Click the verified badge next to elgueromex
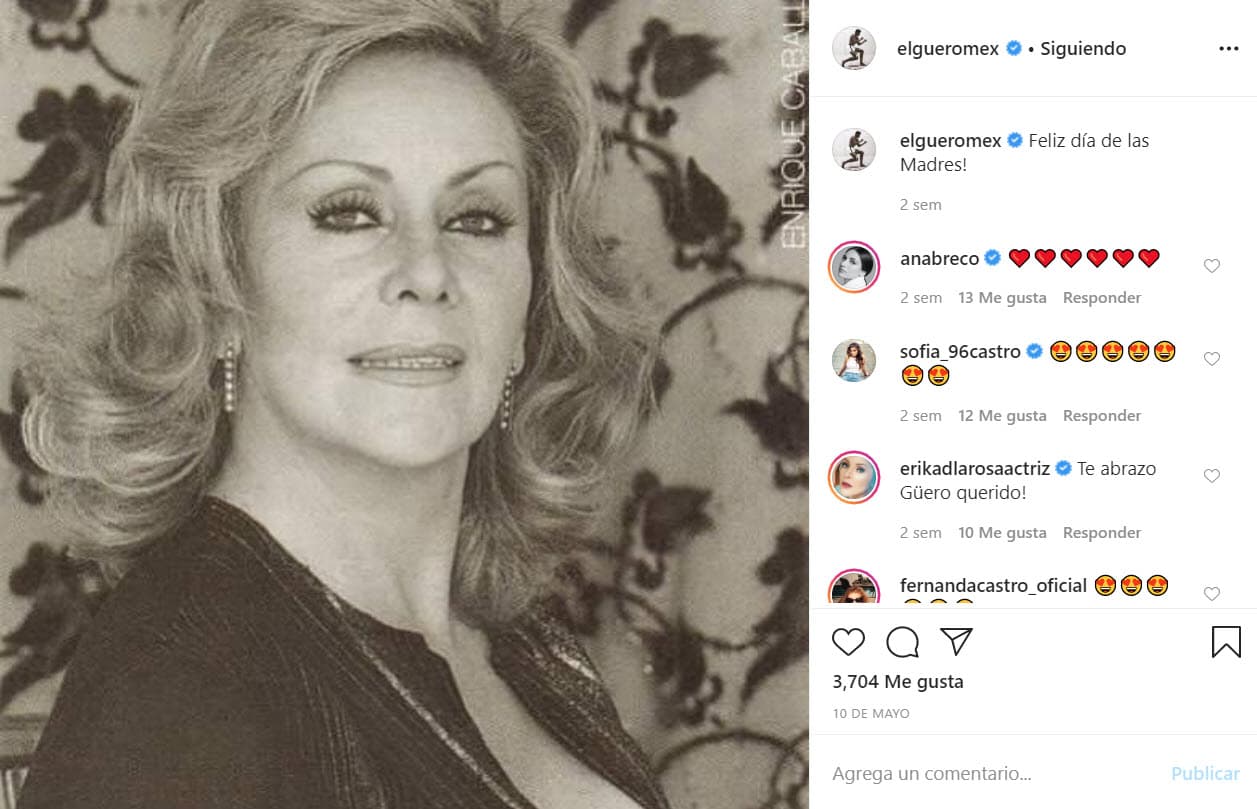The image size is (1257, 809). tap(1013, 47)
